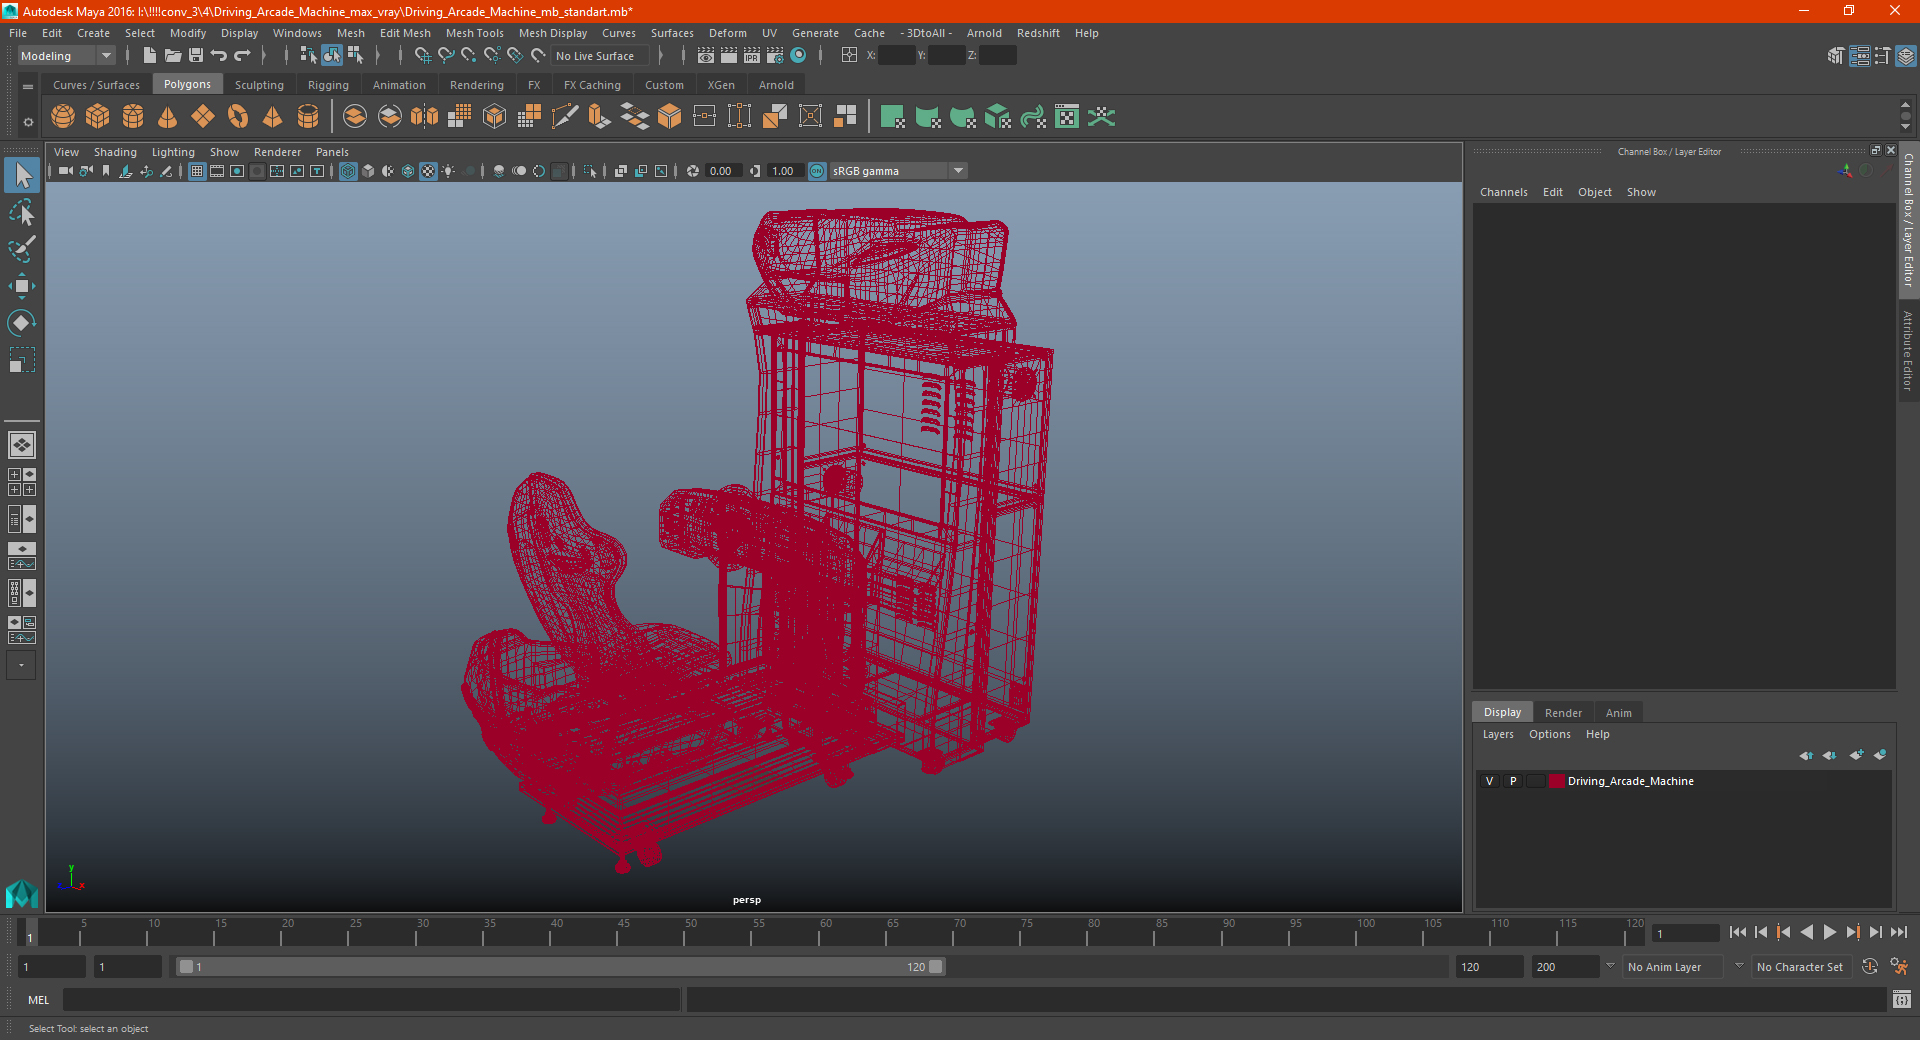The image size is (1920, 1040).
Task: Switch to the Render layer tab
Action: click(x=1563, y=713)
